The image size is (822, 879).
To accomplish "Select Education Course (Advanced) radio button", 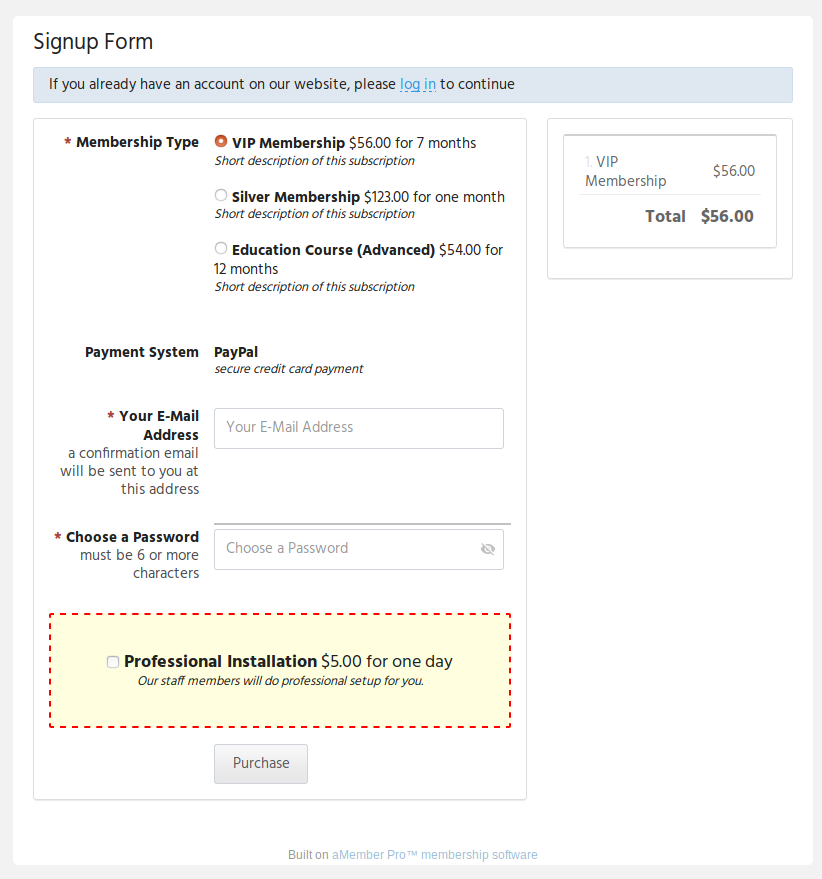I will pyautogui.click(x=221, y=248).
